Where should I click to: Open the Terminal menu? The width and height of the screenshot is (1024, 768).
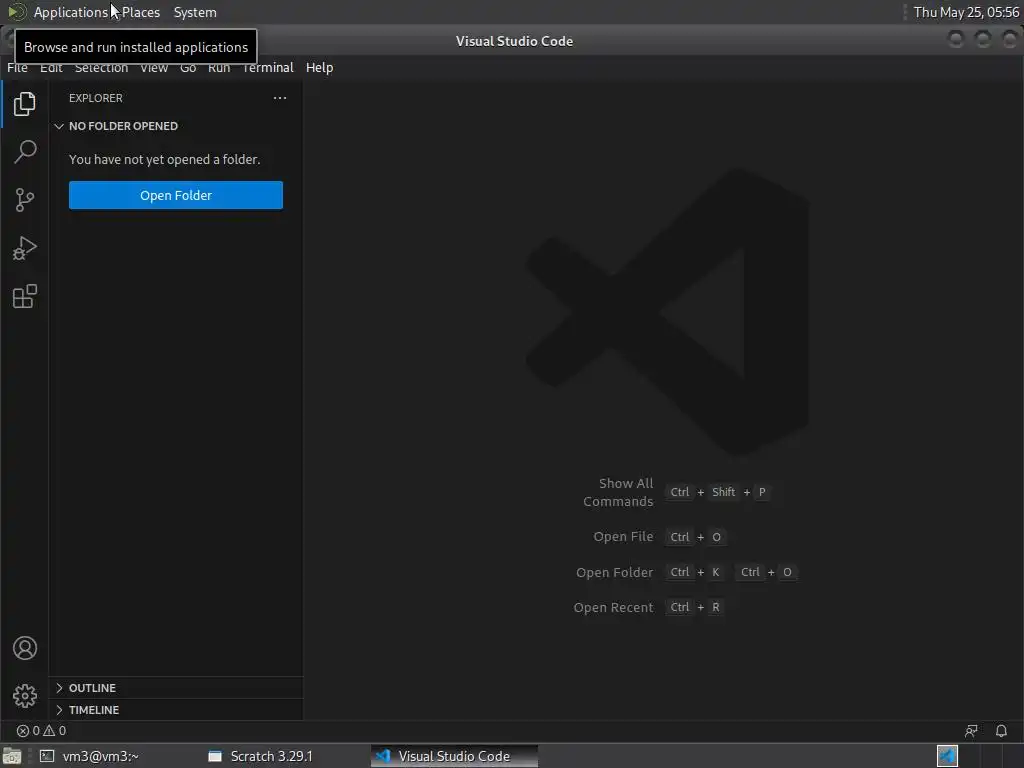268,68
